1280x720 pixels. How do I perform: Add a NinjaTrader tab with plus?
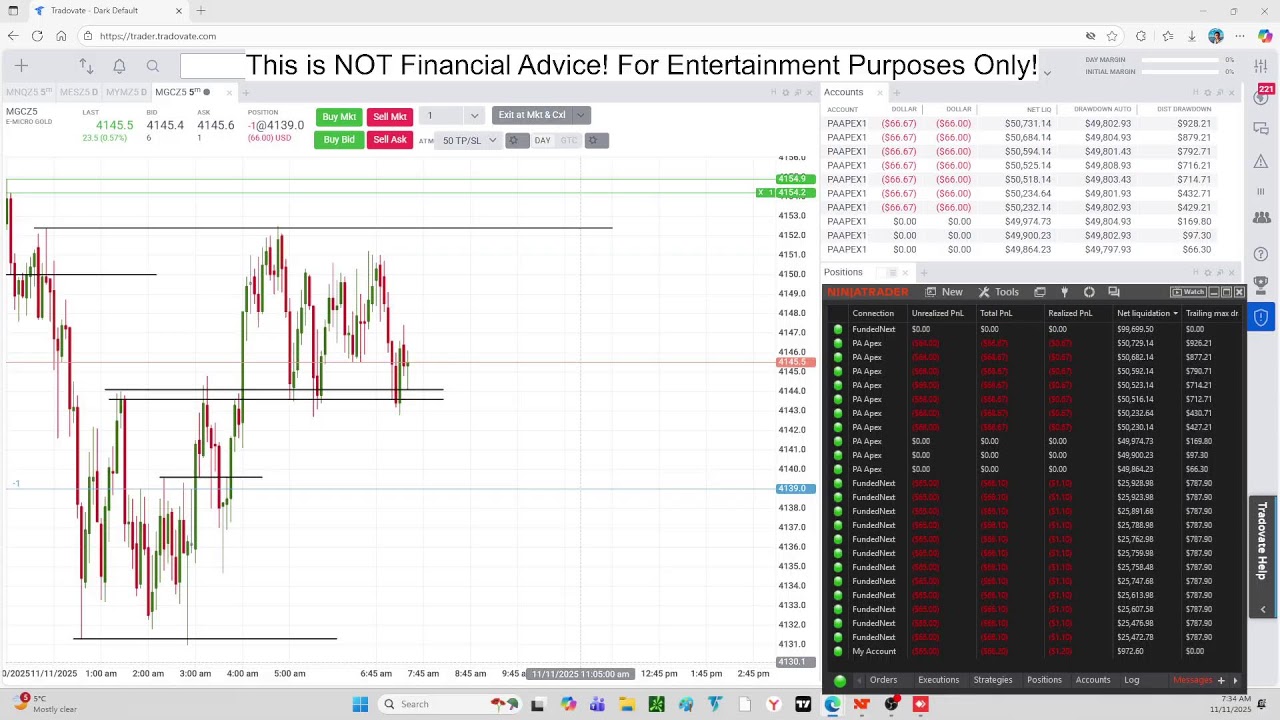1220,681
